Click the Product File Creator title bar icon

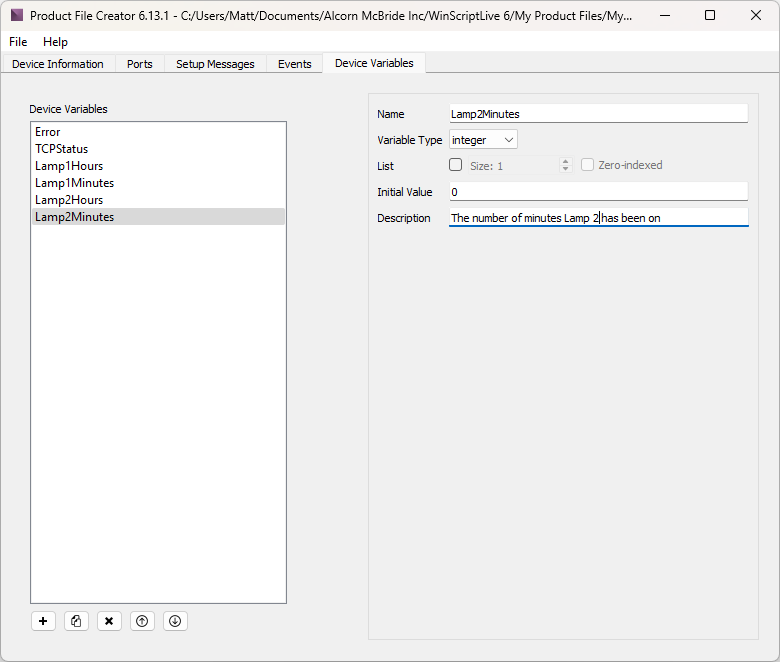[16, 16]
